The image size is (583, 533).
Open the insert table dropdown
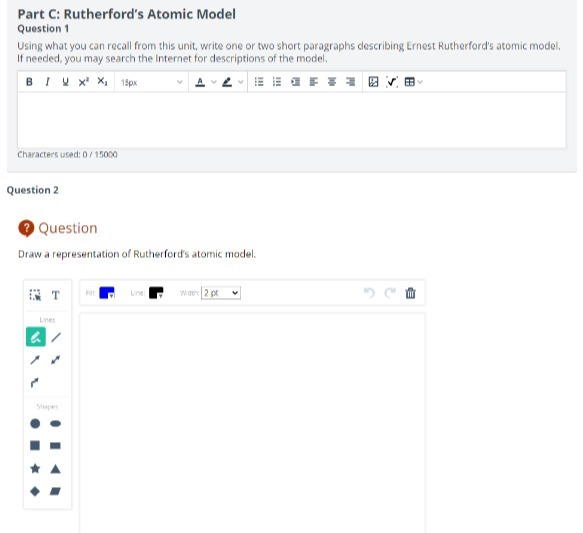coord(413,82)
